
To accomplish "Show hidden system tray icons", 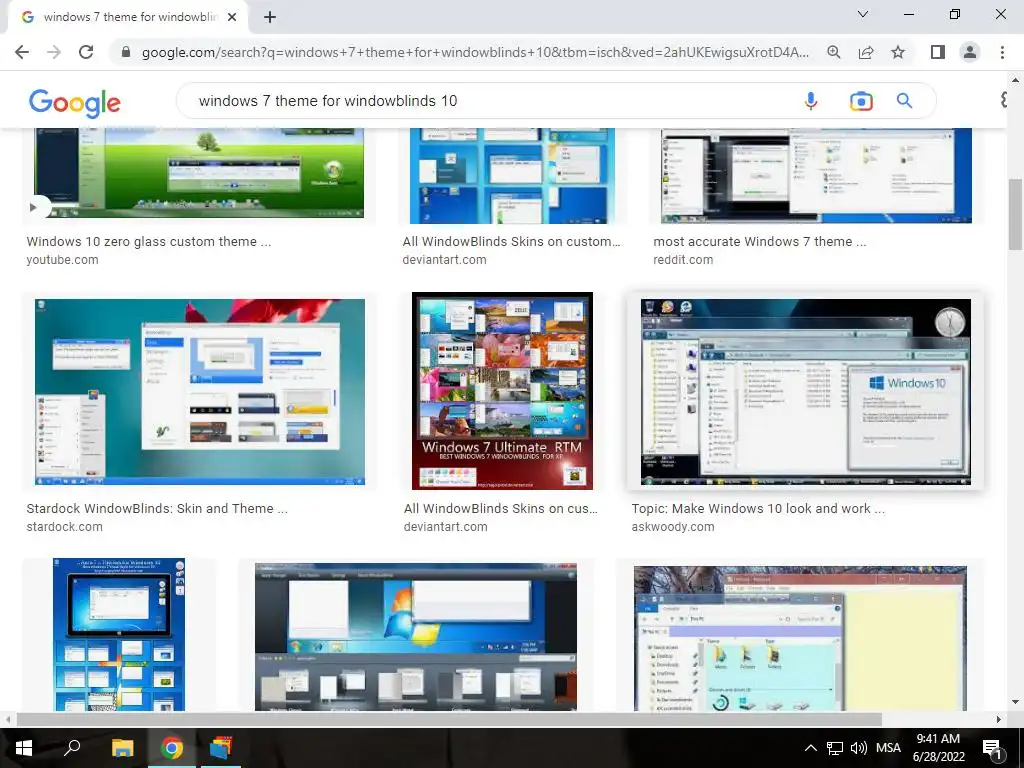I will coord(810,748).
